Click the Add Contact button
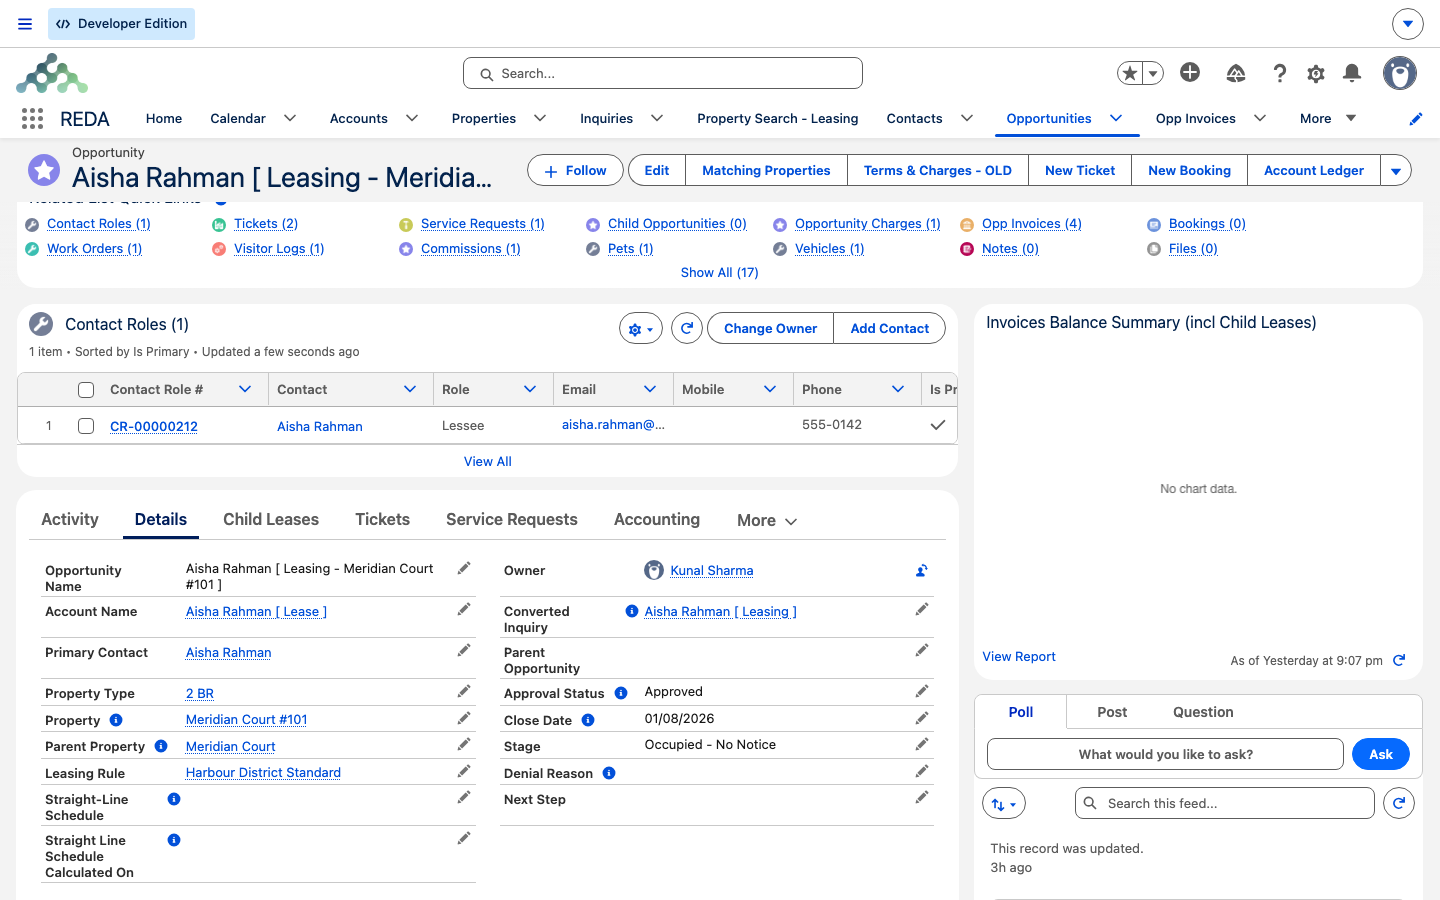1440x900 pixels. 889,328
